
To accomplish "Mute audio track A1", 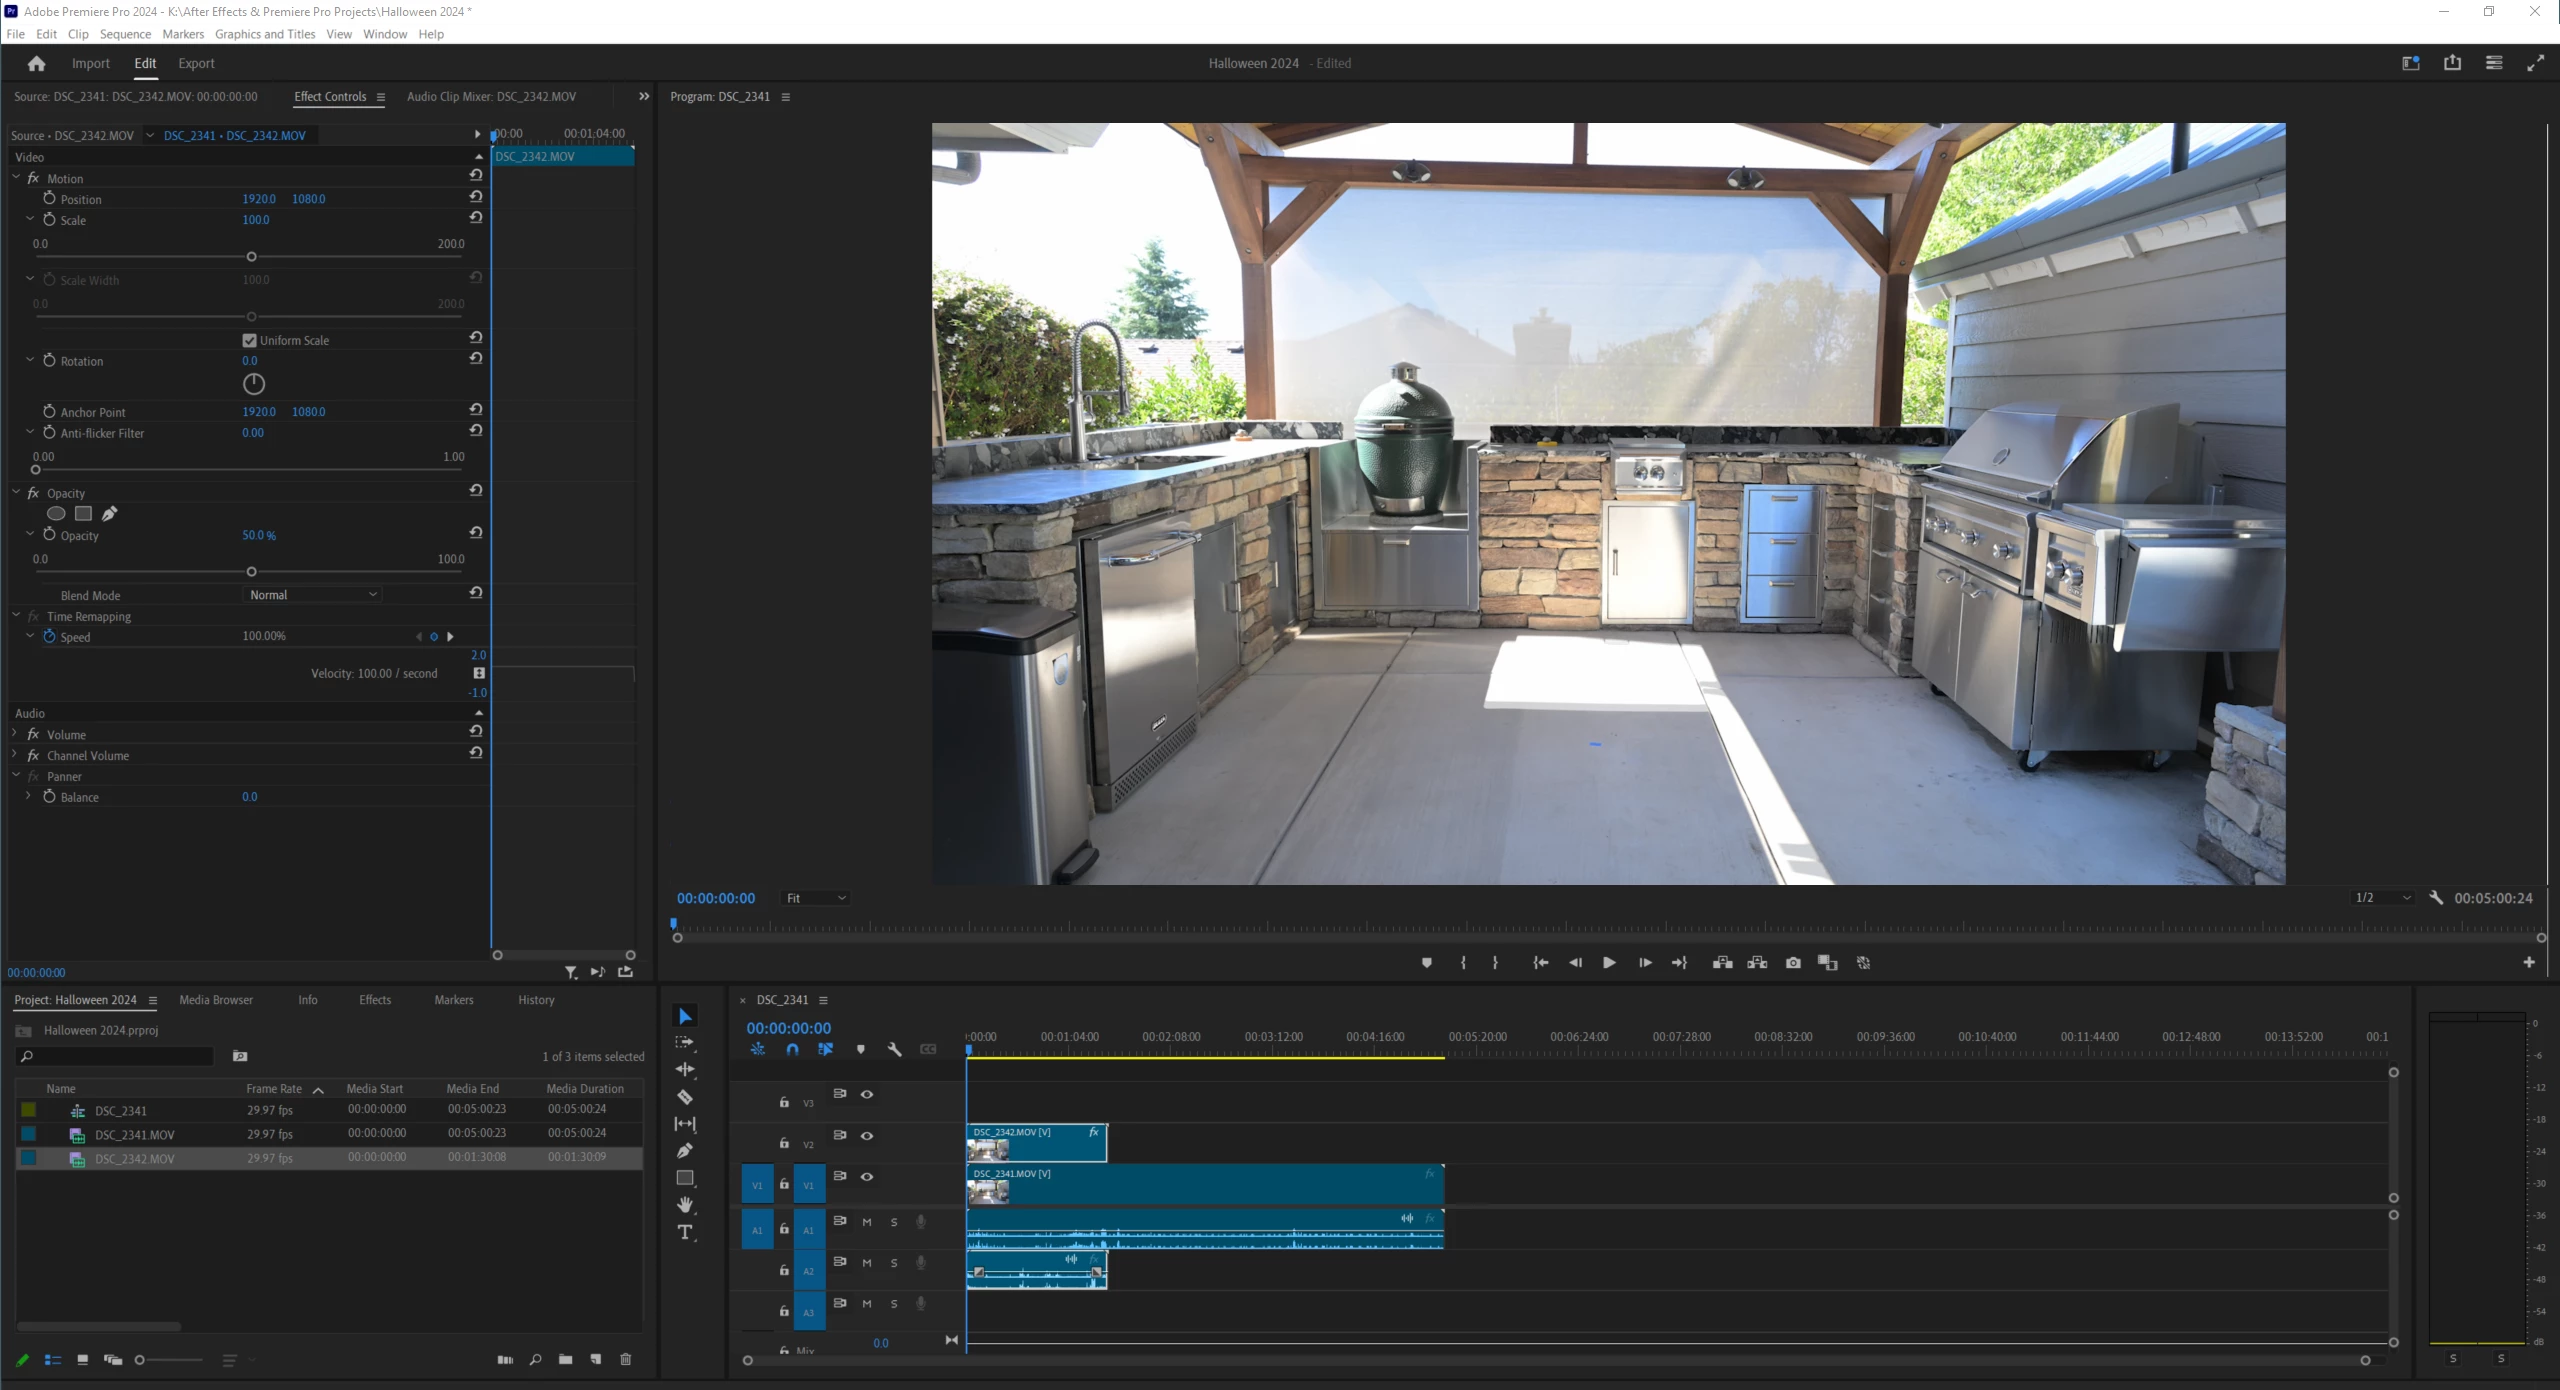I will [867, 1222].
